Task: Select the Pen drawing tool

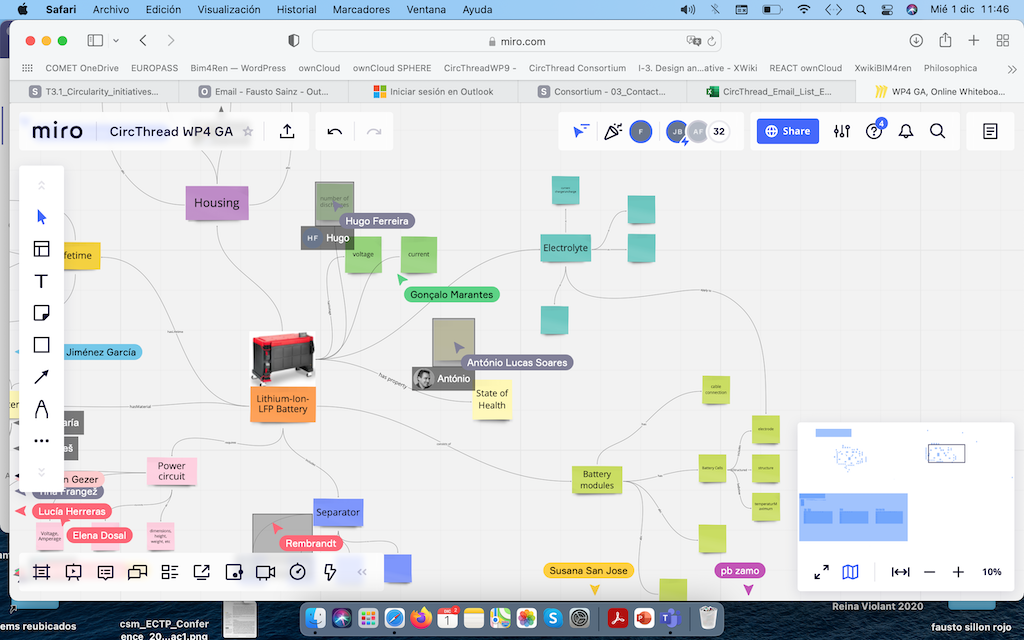Action: (41, 409)
